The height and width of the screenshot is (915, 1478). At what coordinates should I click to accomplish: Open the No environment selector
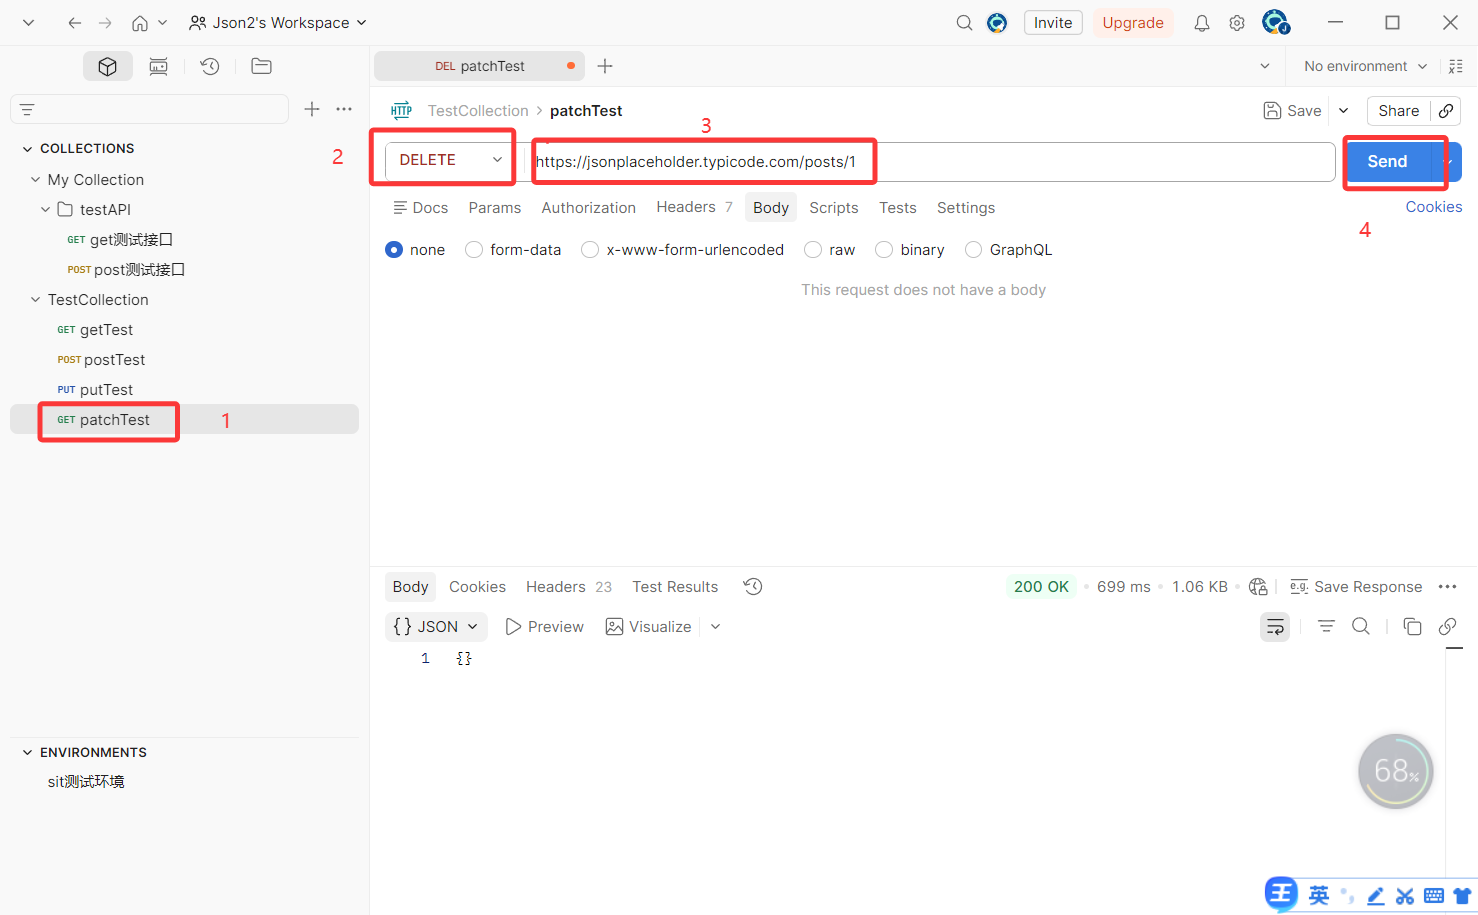click(1365, 66)
